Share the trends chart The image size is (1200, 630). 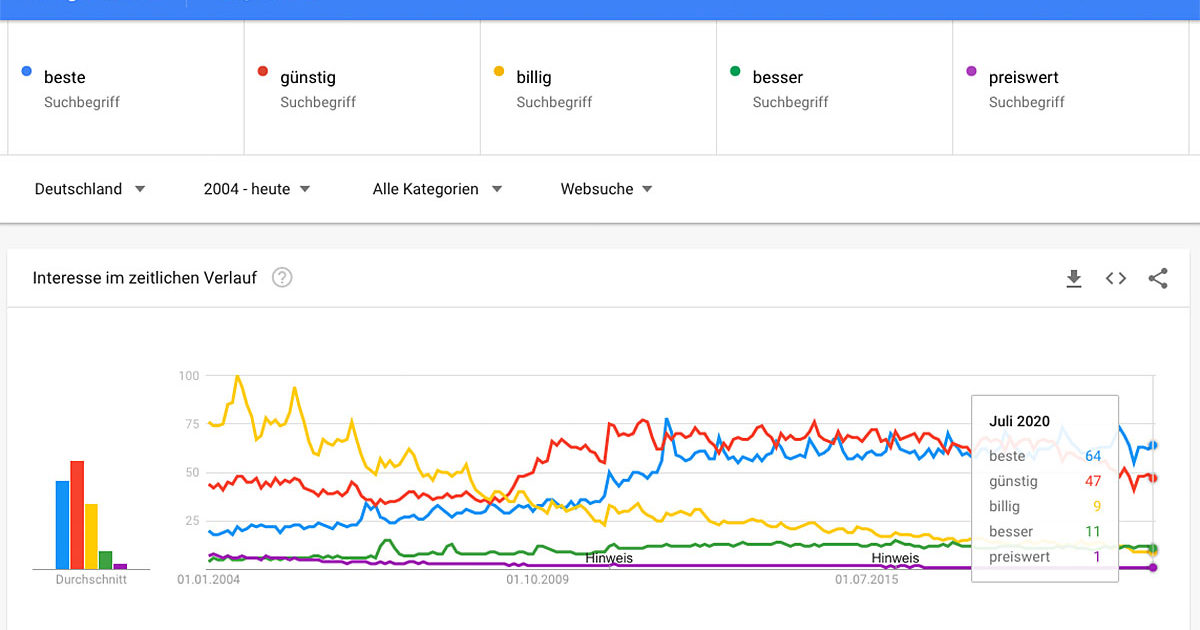point(1158,278)
